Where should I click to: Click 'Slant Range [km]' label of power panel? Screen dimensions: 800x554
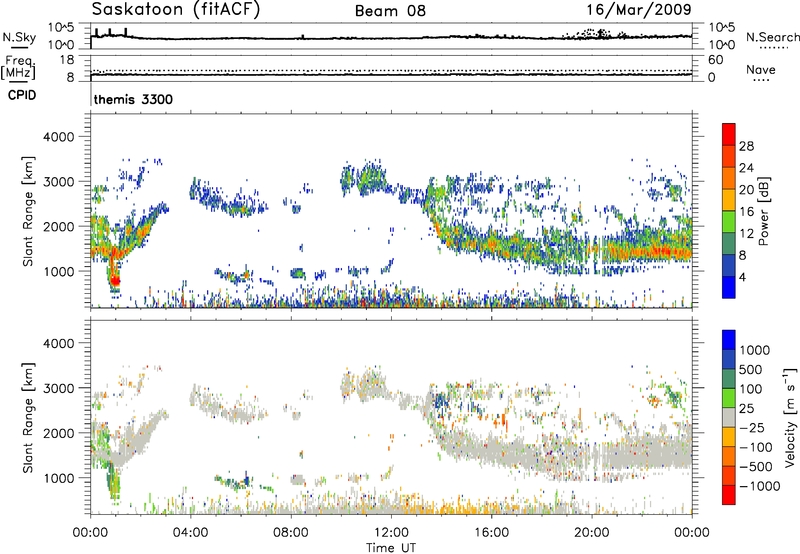(28, 211)
